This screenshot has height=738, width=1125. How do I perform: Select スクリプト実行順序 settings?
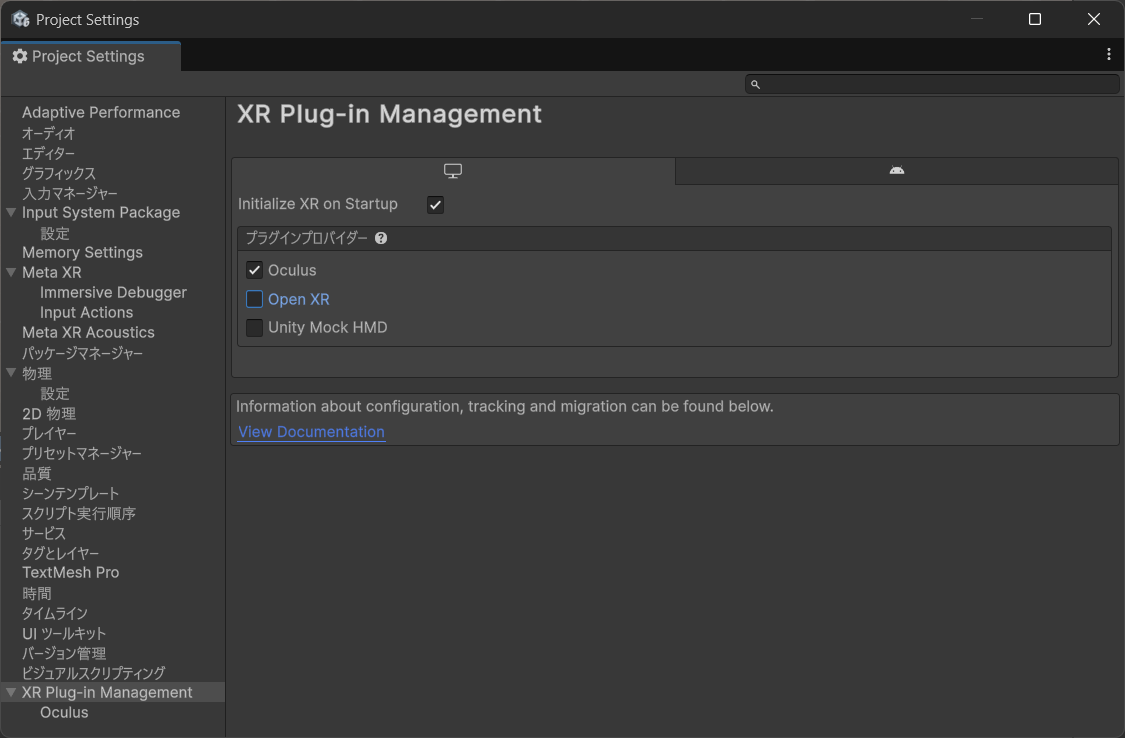(79, 513)
